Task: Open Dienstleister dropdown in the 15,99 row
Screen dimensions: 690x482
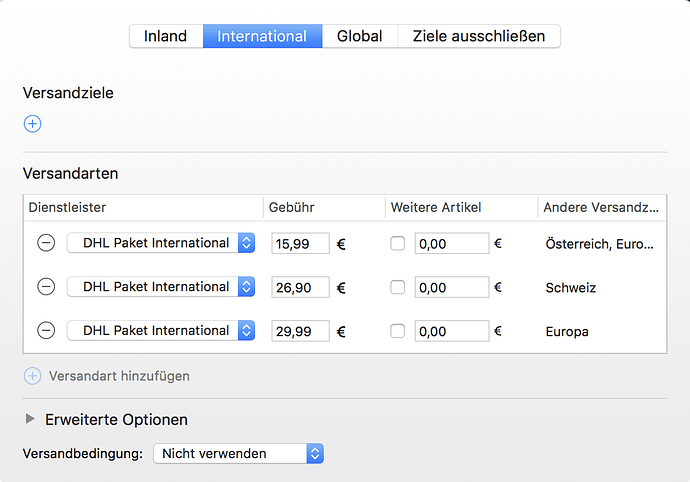Action: tap(161, 243)
